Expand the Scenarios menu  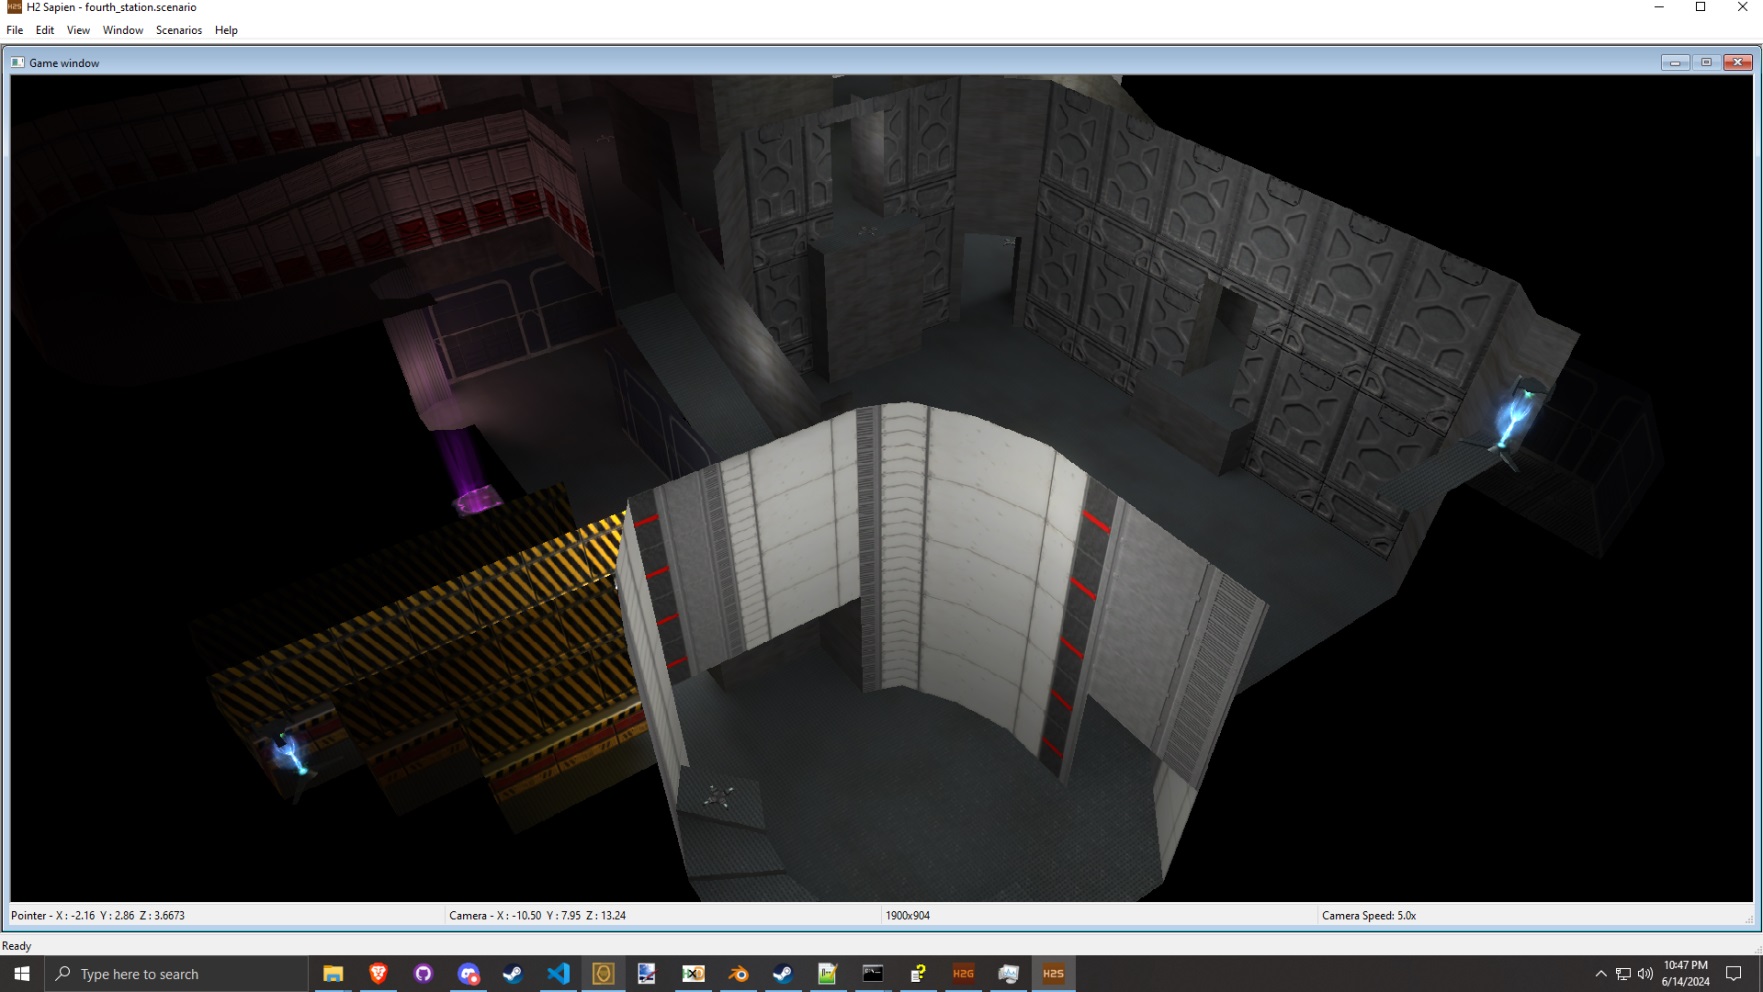click(x=179, y=30)
